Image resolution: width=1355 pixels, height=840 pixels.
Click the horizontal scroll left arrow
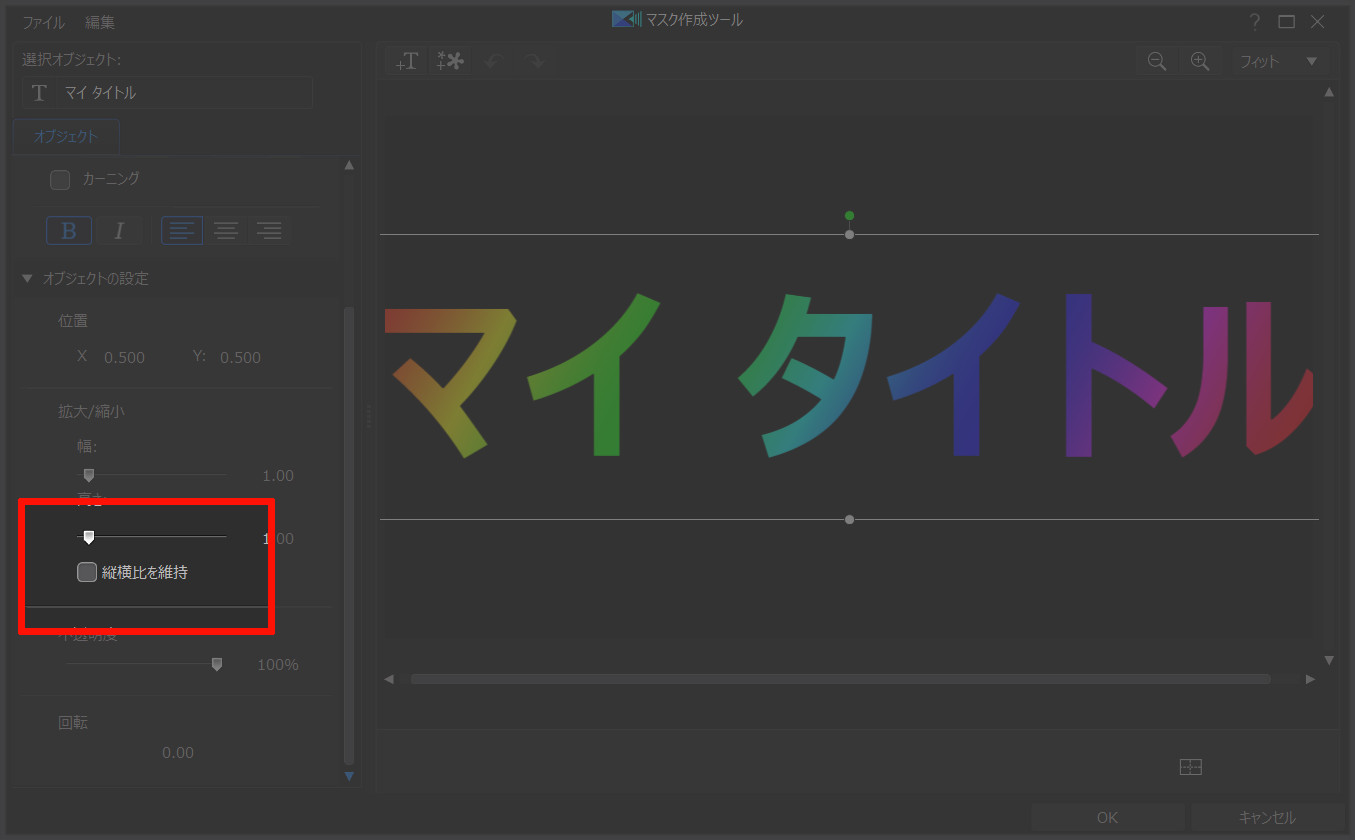[x=389, y=679]
